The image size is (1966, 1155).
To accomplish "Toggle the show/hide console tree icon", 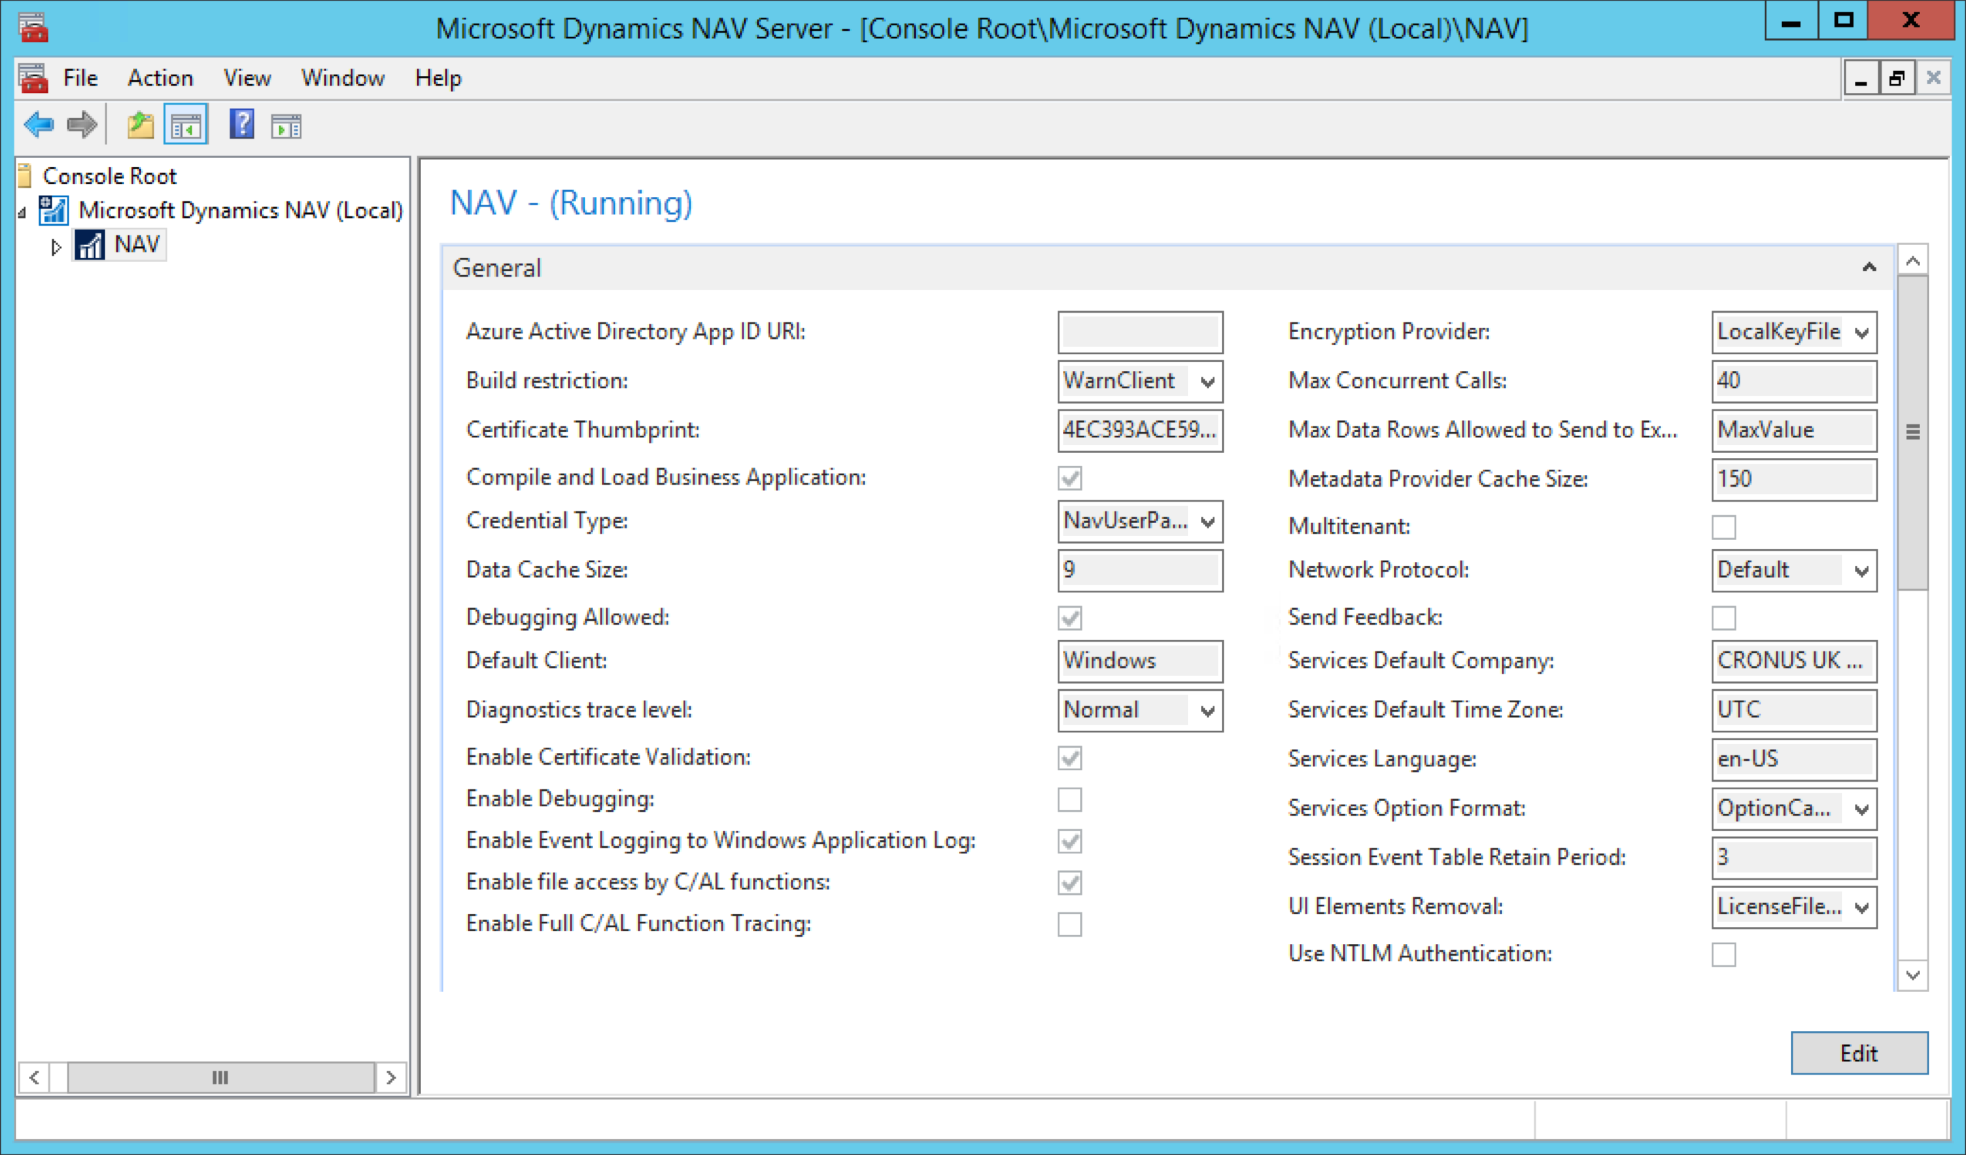I will pyautogui.click(x=186, y=125).
